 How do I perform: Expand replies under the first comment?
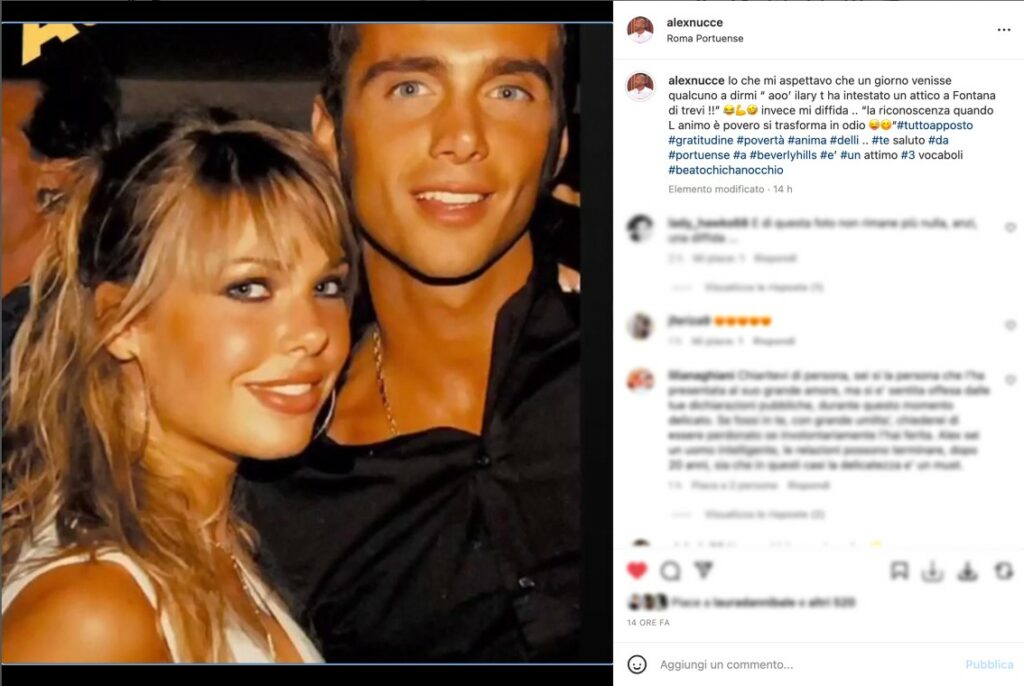[763, 287]
